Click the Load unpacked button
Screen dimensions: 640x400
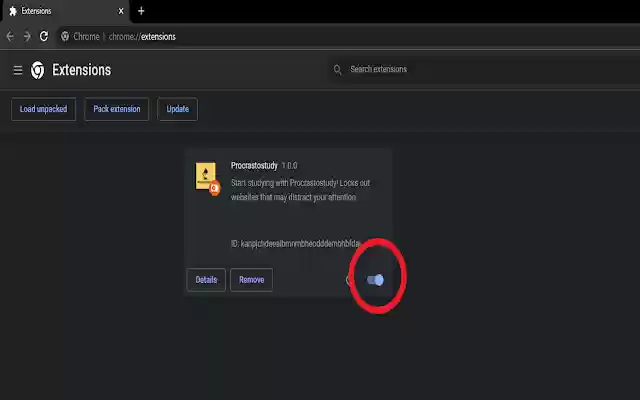coord(43,109)
